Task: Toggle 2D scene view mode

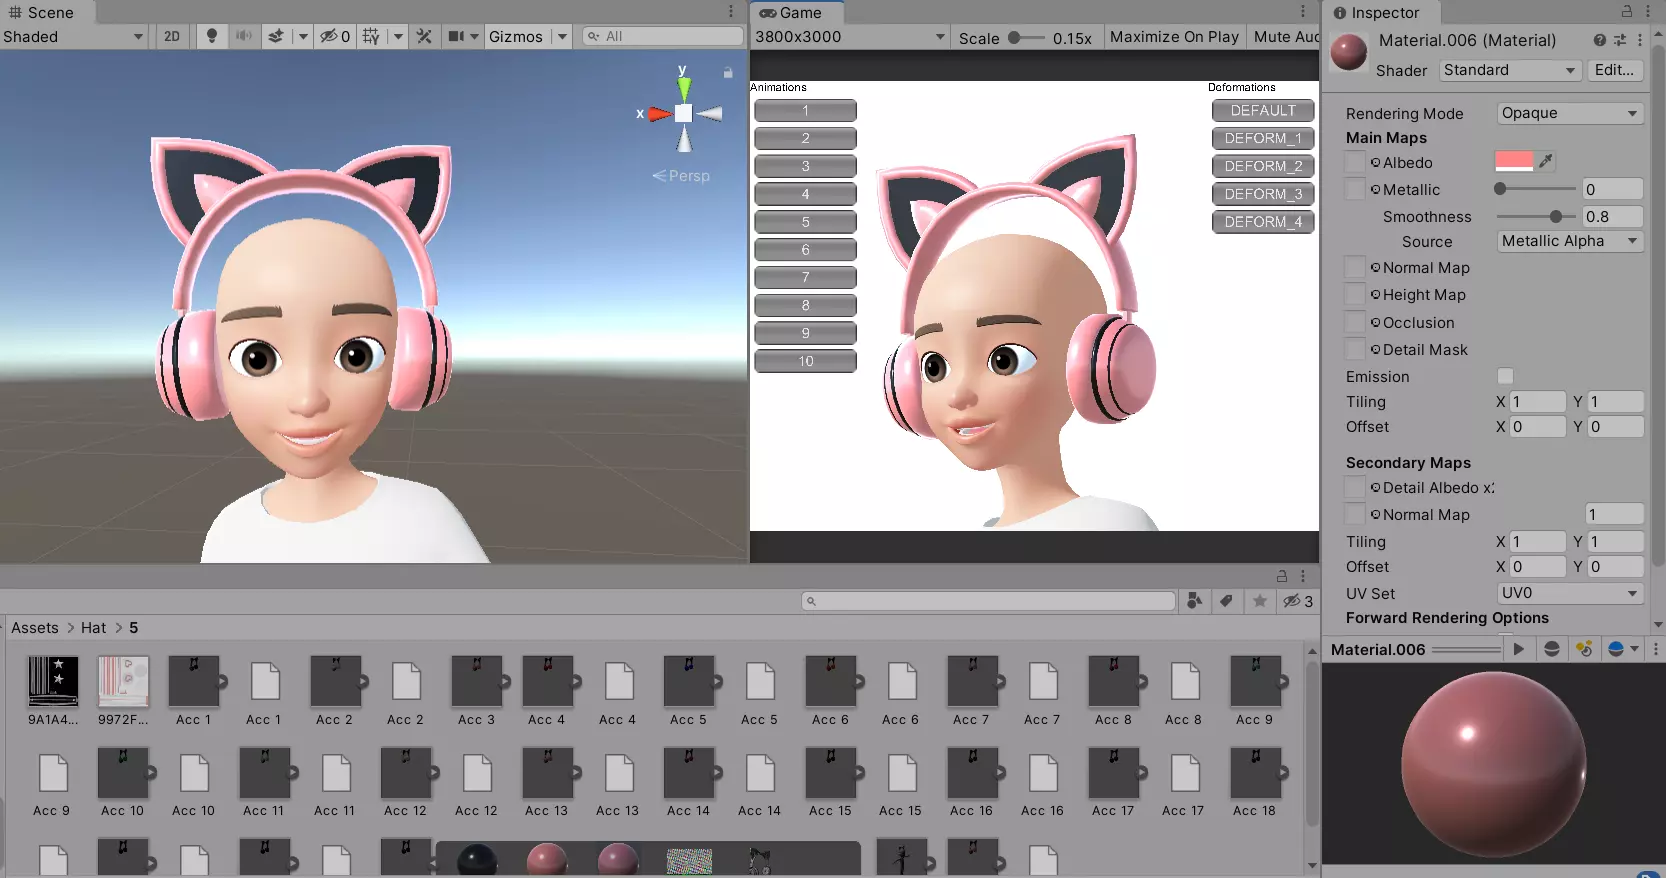Action: tap(172, 36)
